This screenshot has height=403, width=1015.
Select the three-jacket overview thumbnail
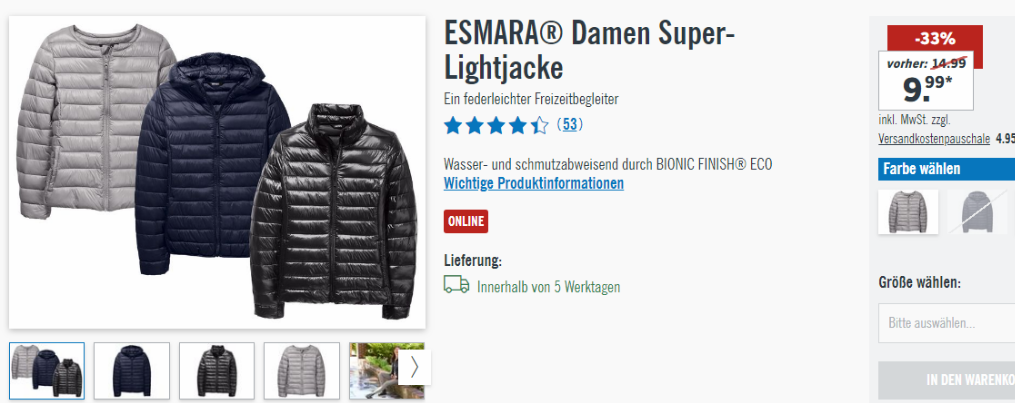coord(47,370)
